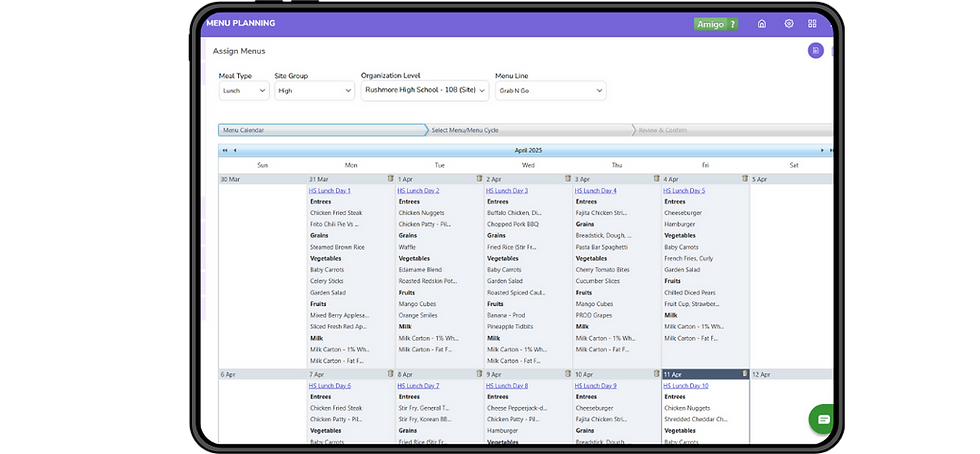Click the April 2025 calendar title

[528, 150]
